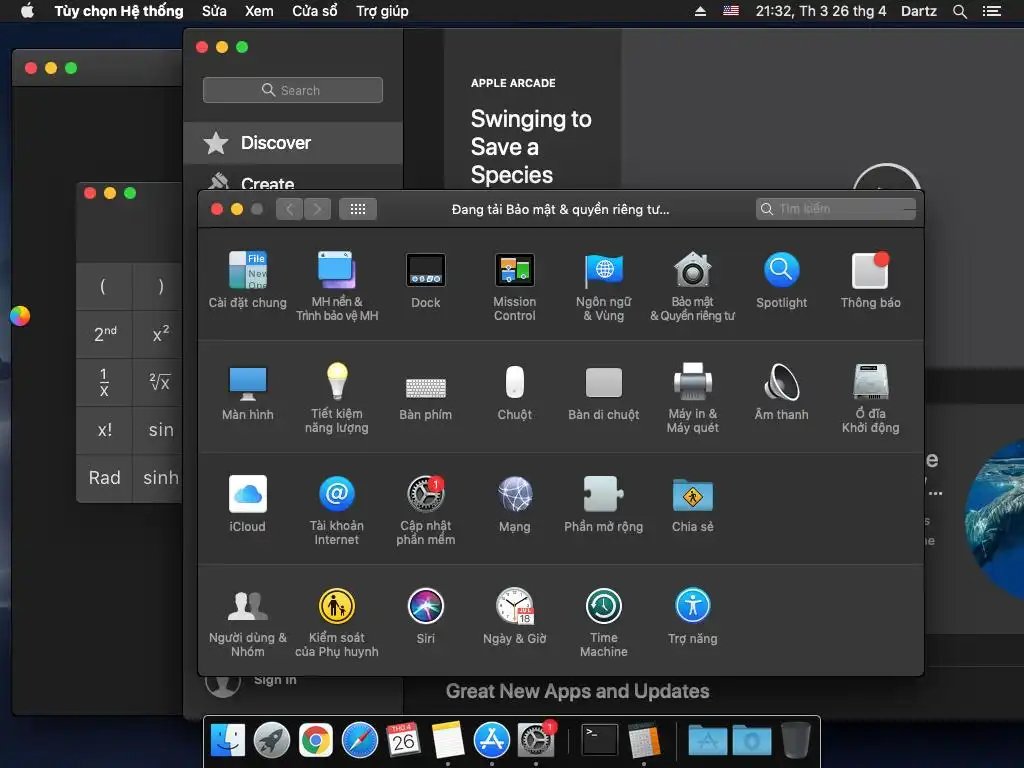Click the forward arrow in System Preferences toolbar
Image resolution: width=1024 pixels, height=768 pixels.
coord(317,209)
